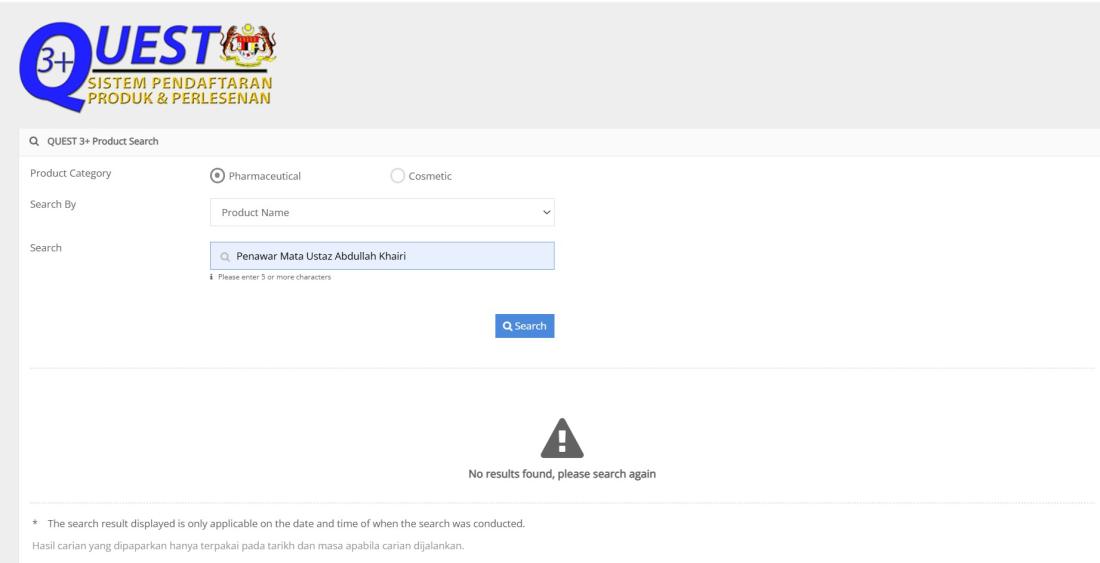
Task: Click magnifier icon on blue Search button
Action: coord(508,326)
